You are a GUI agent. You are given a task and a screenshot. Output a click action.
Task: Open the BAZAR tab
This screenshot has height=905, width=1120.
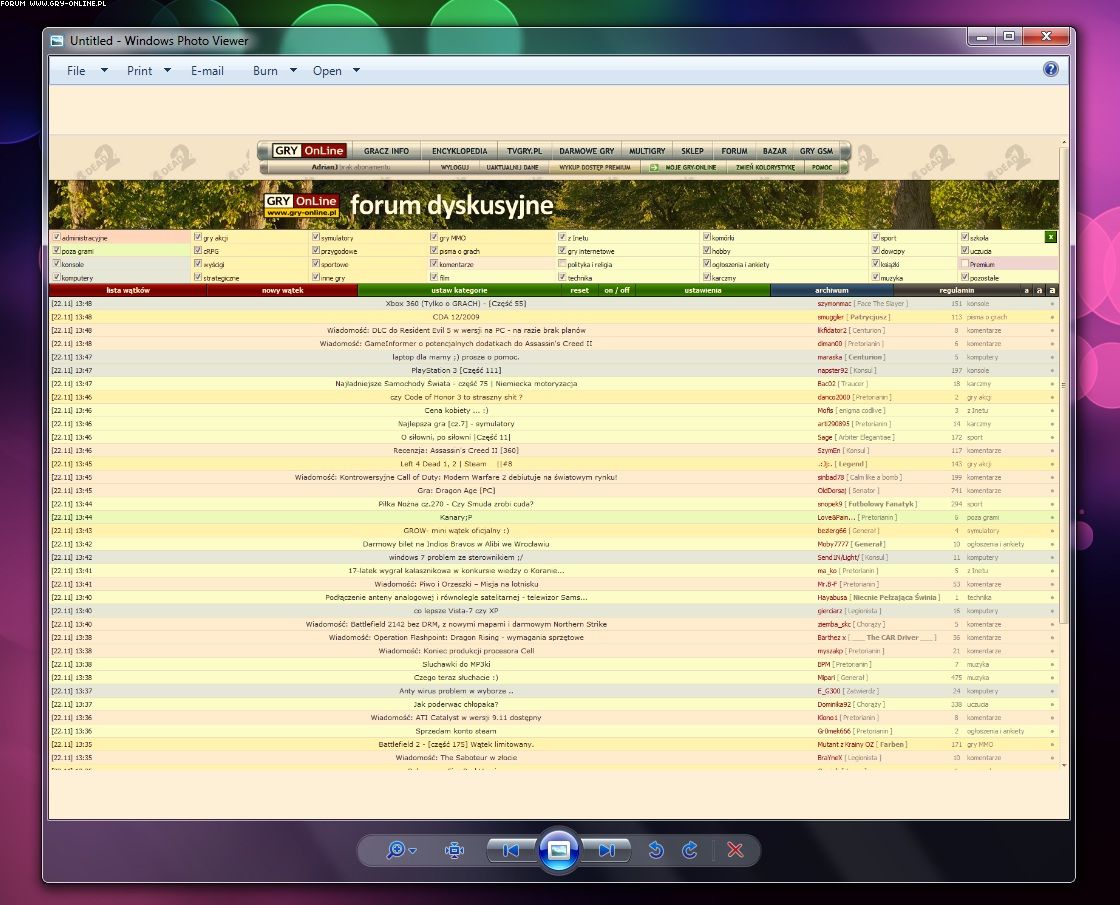coord(774,151)
